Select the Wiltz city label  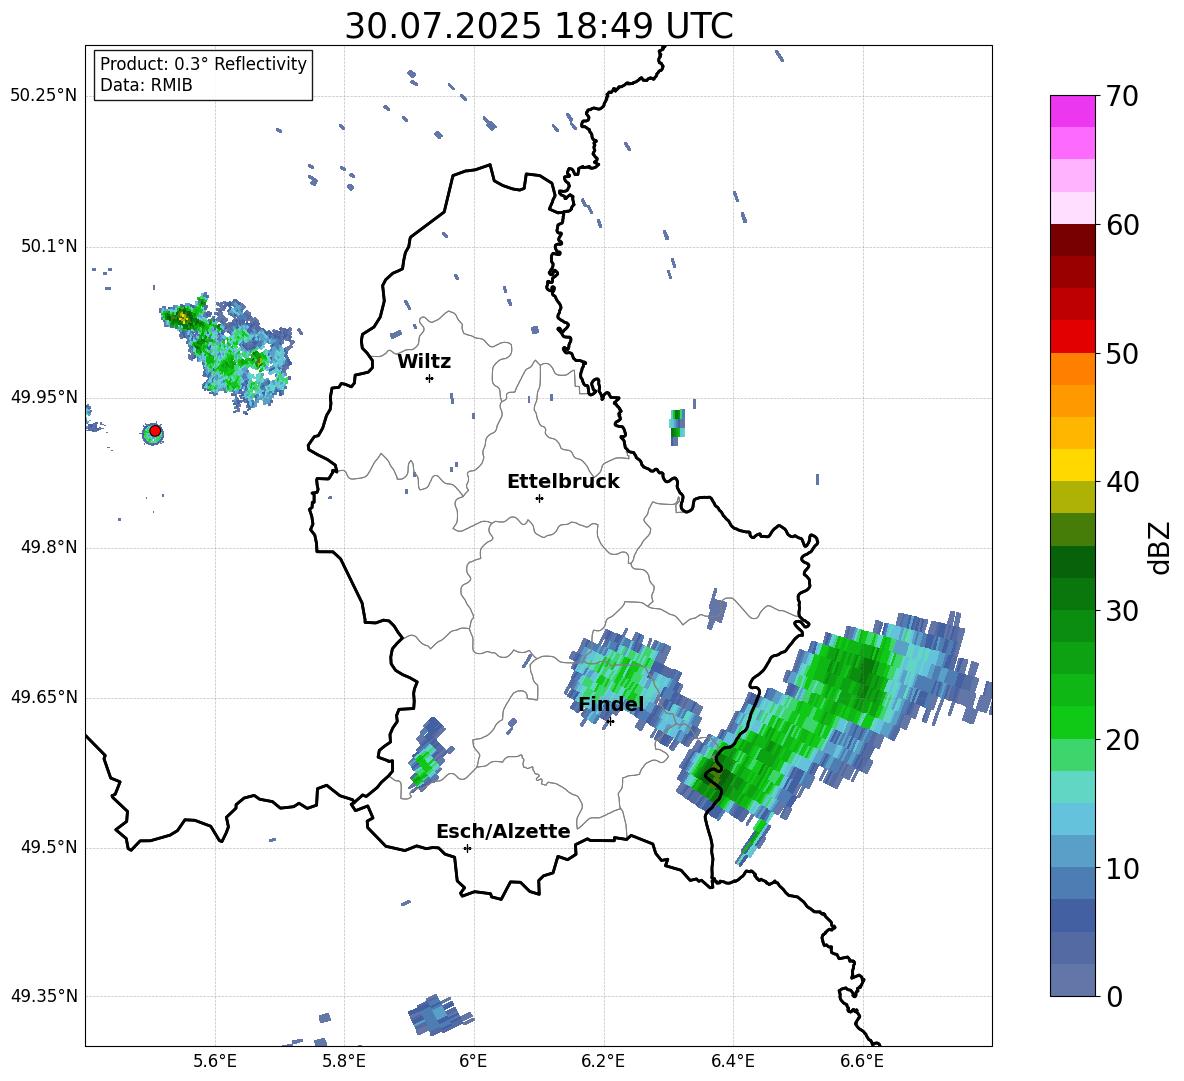pyautogui.click(x=424, y=362)
